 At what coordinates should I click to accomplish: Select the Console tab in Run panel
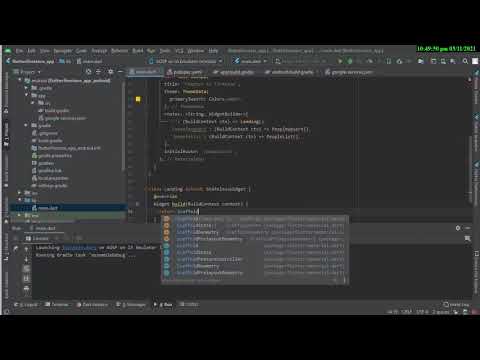37,238
